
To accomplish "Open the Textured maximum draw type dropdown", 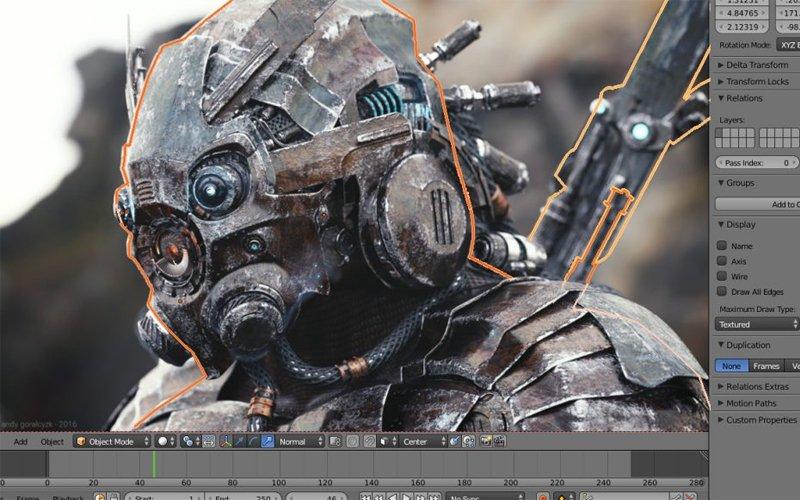I will pos(757,324).
